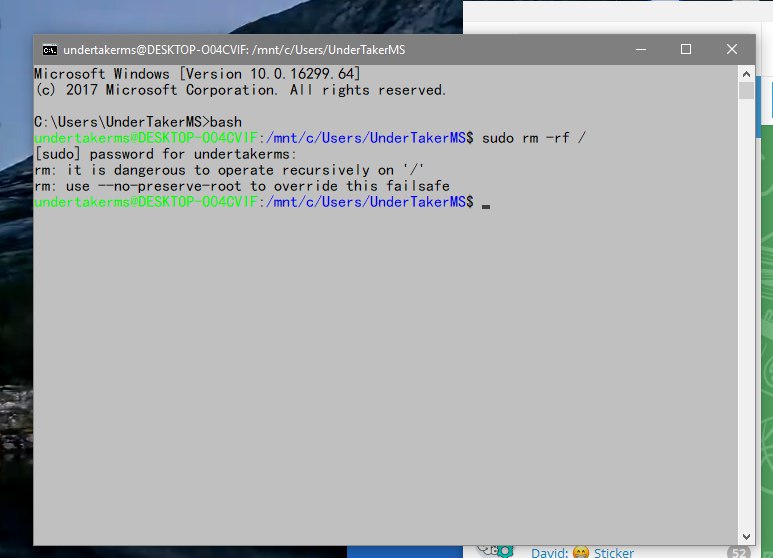Click the console scrollbar thumb
The height and width of the screenshot is (558, 773).
point(746,91)
